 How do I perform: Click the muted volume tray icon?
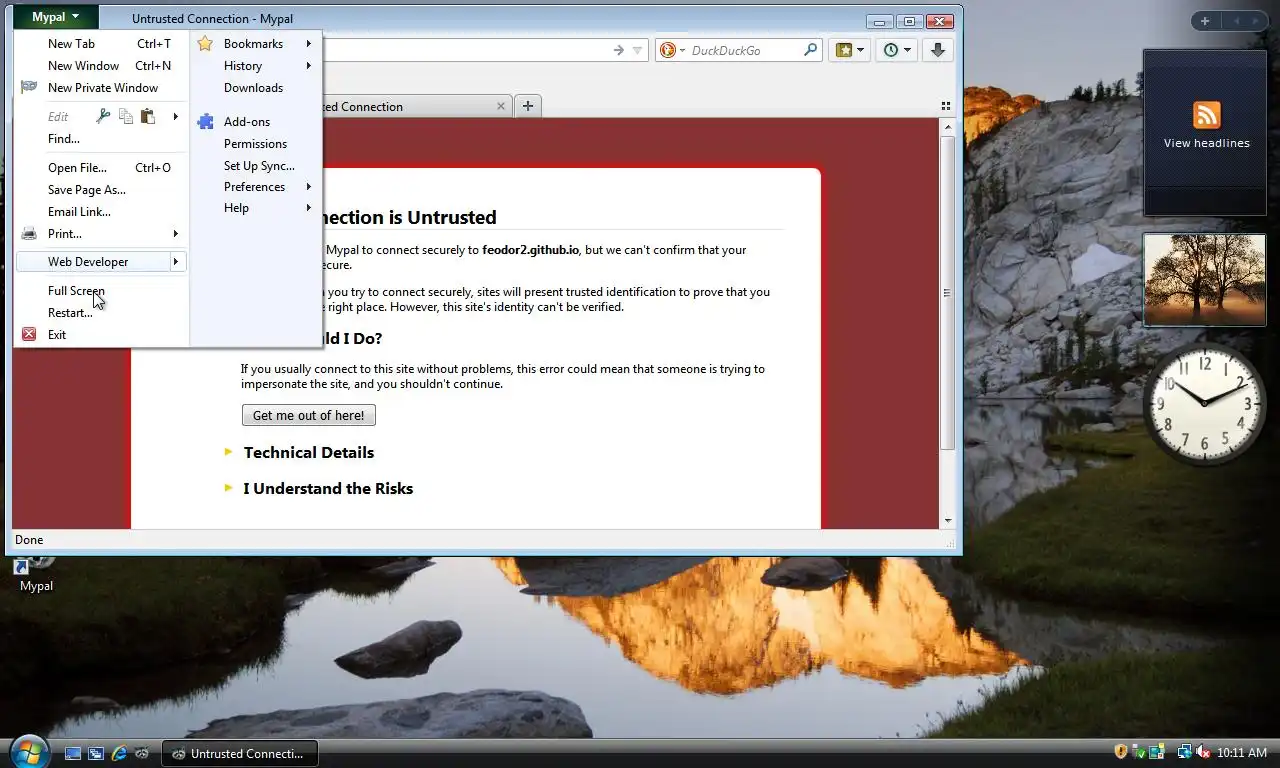tap(1203, 752)
